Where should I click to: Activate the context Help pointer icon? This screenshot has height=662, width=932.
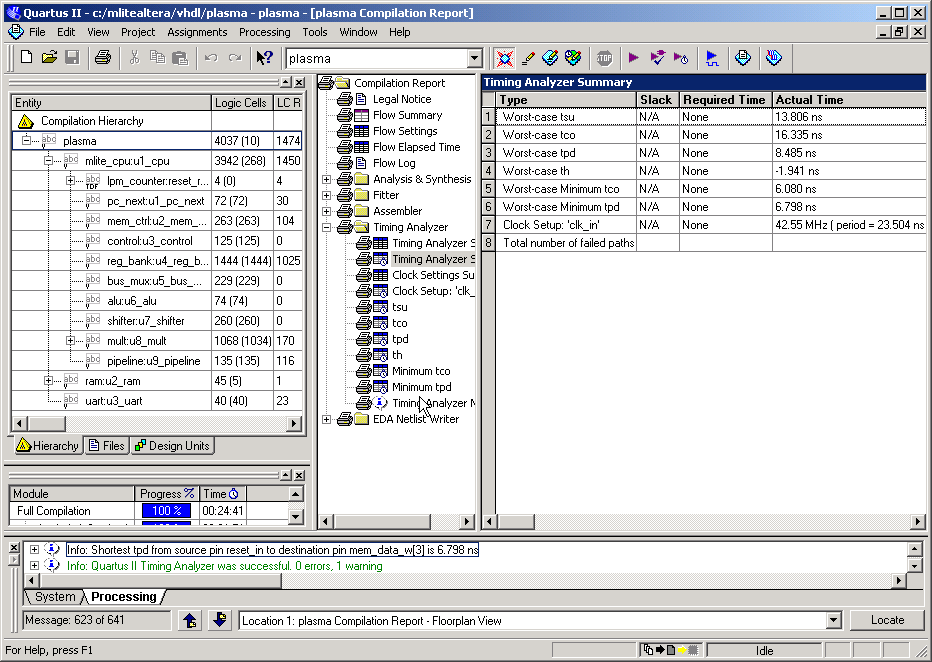click(264, 58)
